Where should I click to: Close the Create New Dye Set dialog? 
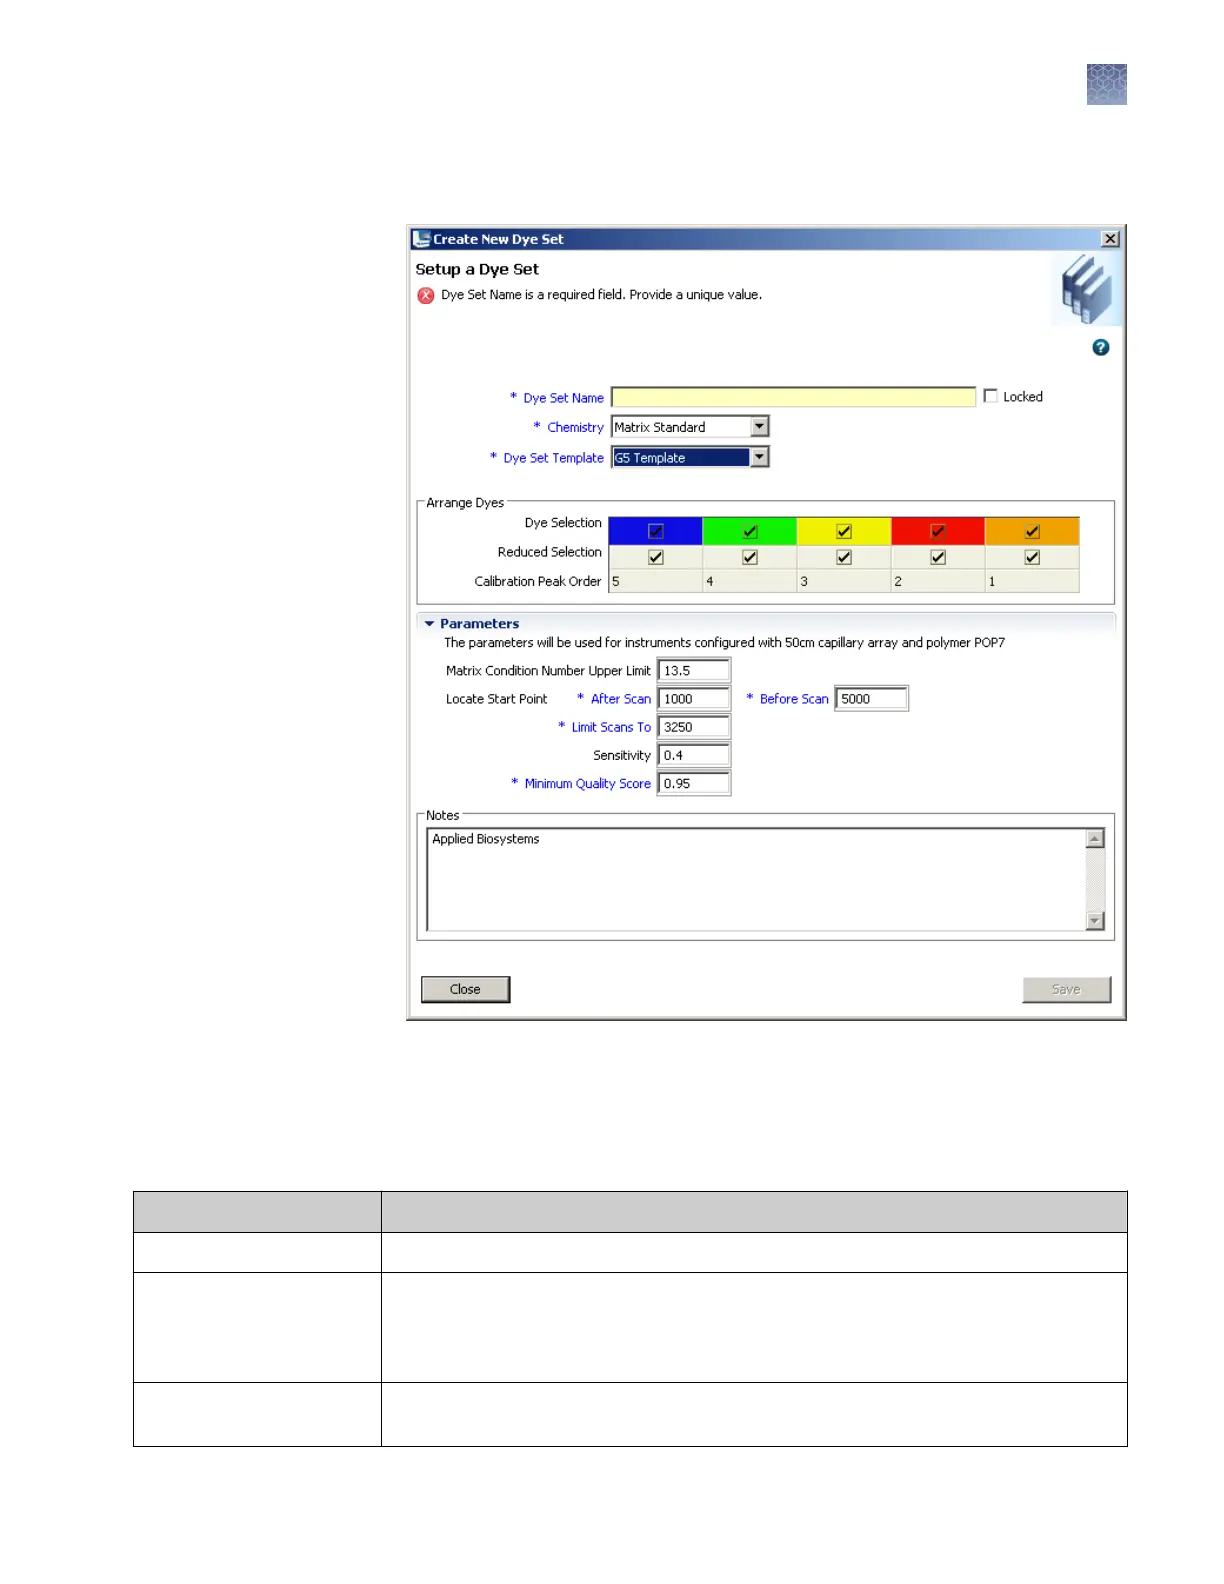[1110, 239]
